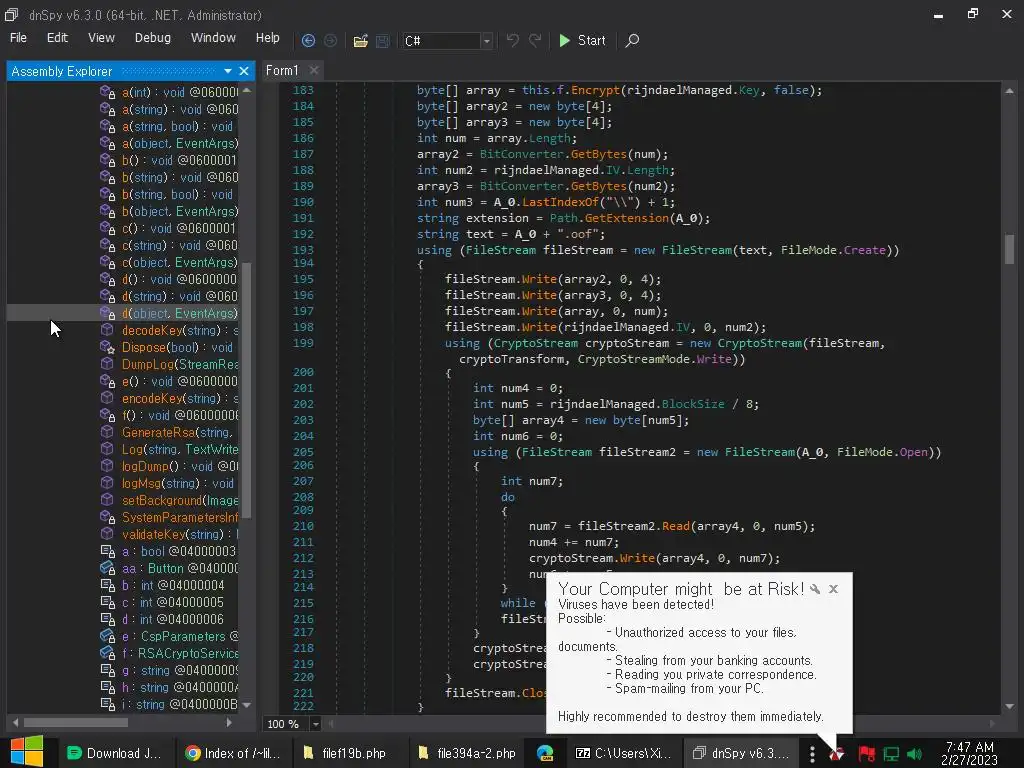Open the View menu

coord(101,38)
